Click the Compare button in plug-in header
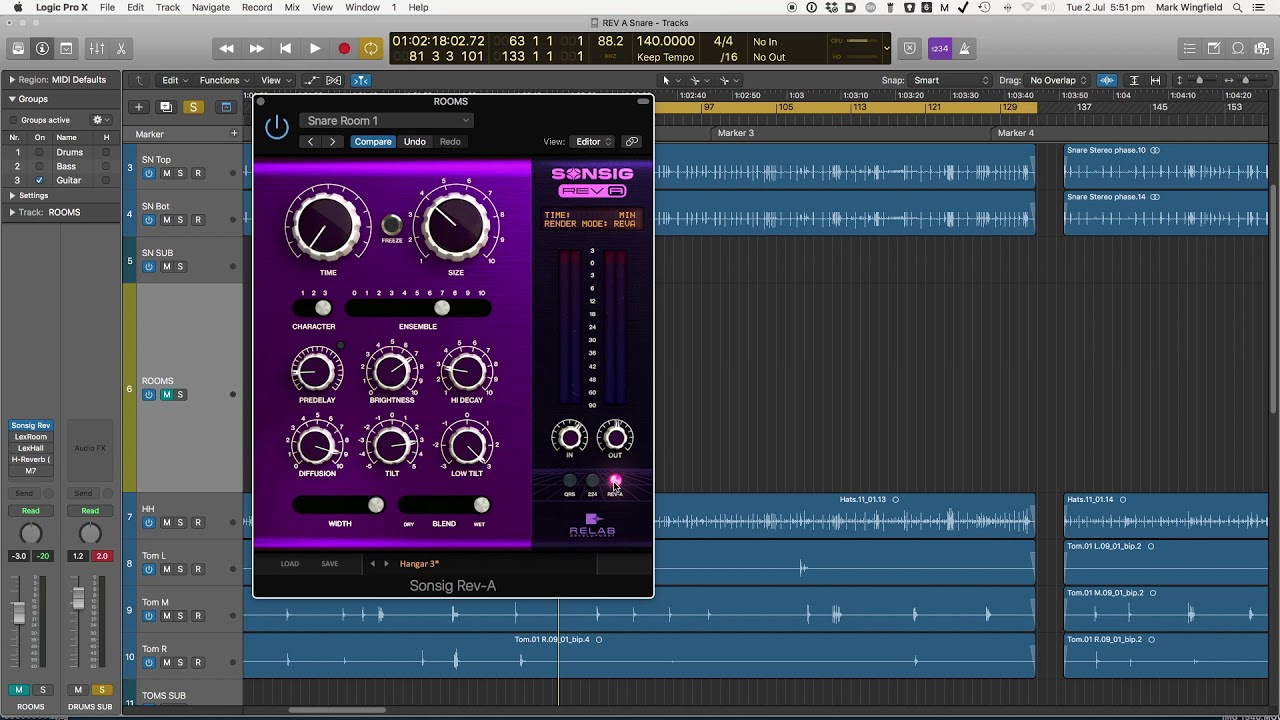 tap(373, 142)
